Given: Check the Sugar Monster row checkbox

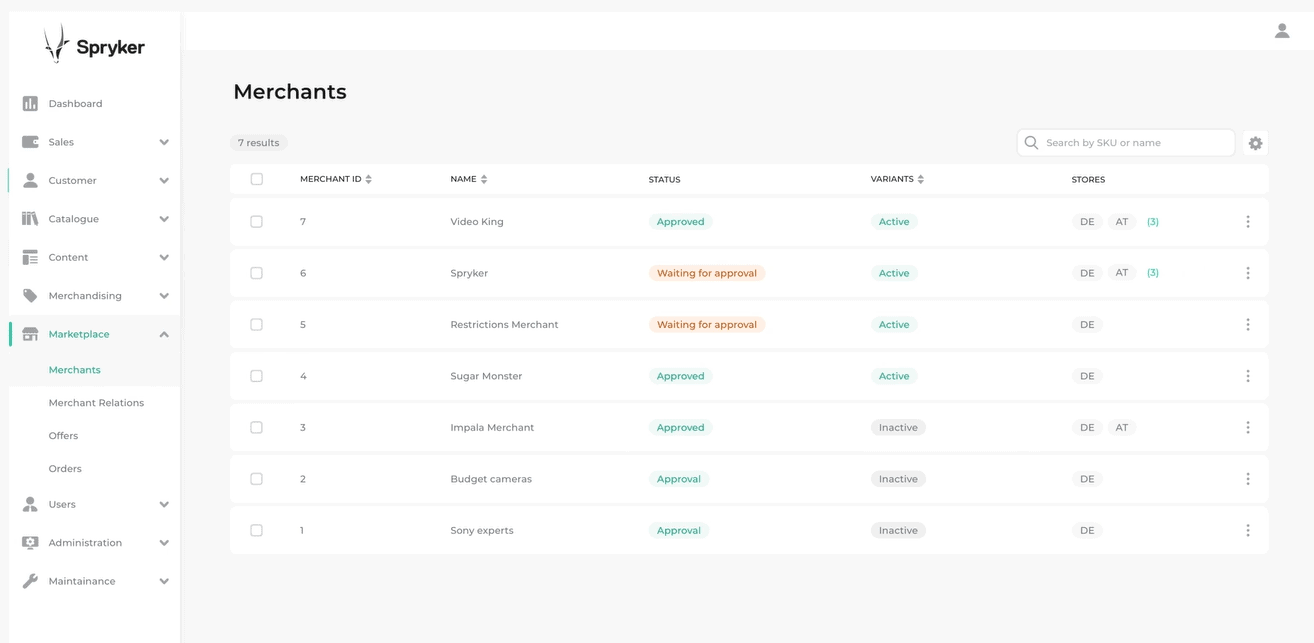Looking at the screenshot, I should pos(257,376).
